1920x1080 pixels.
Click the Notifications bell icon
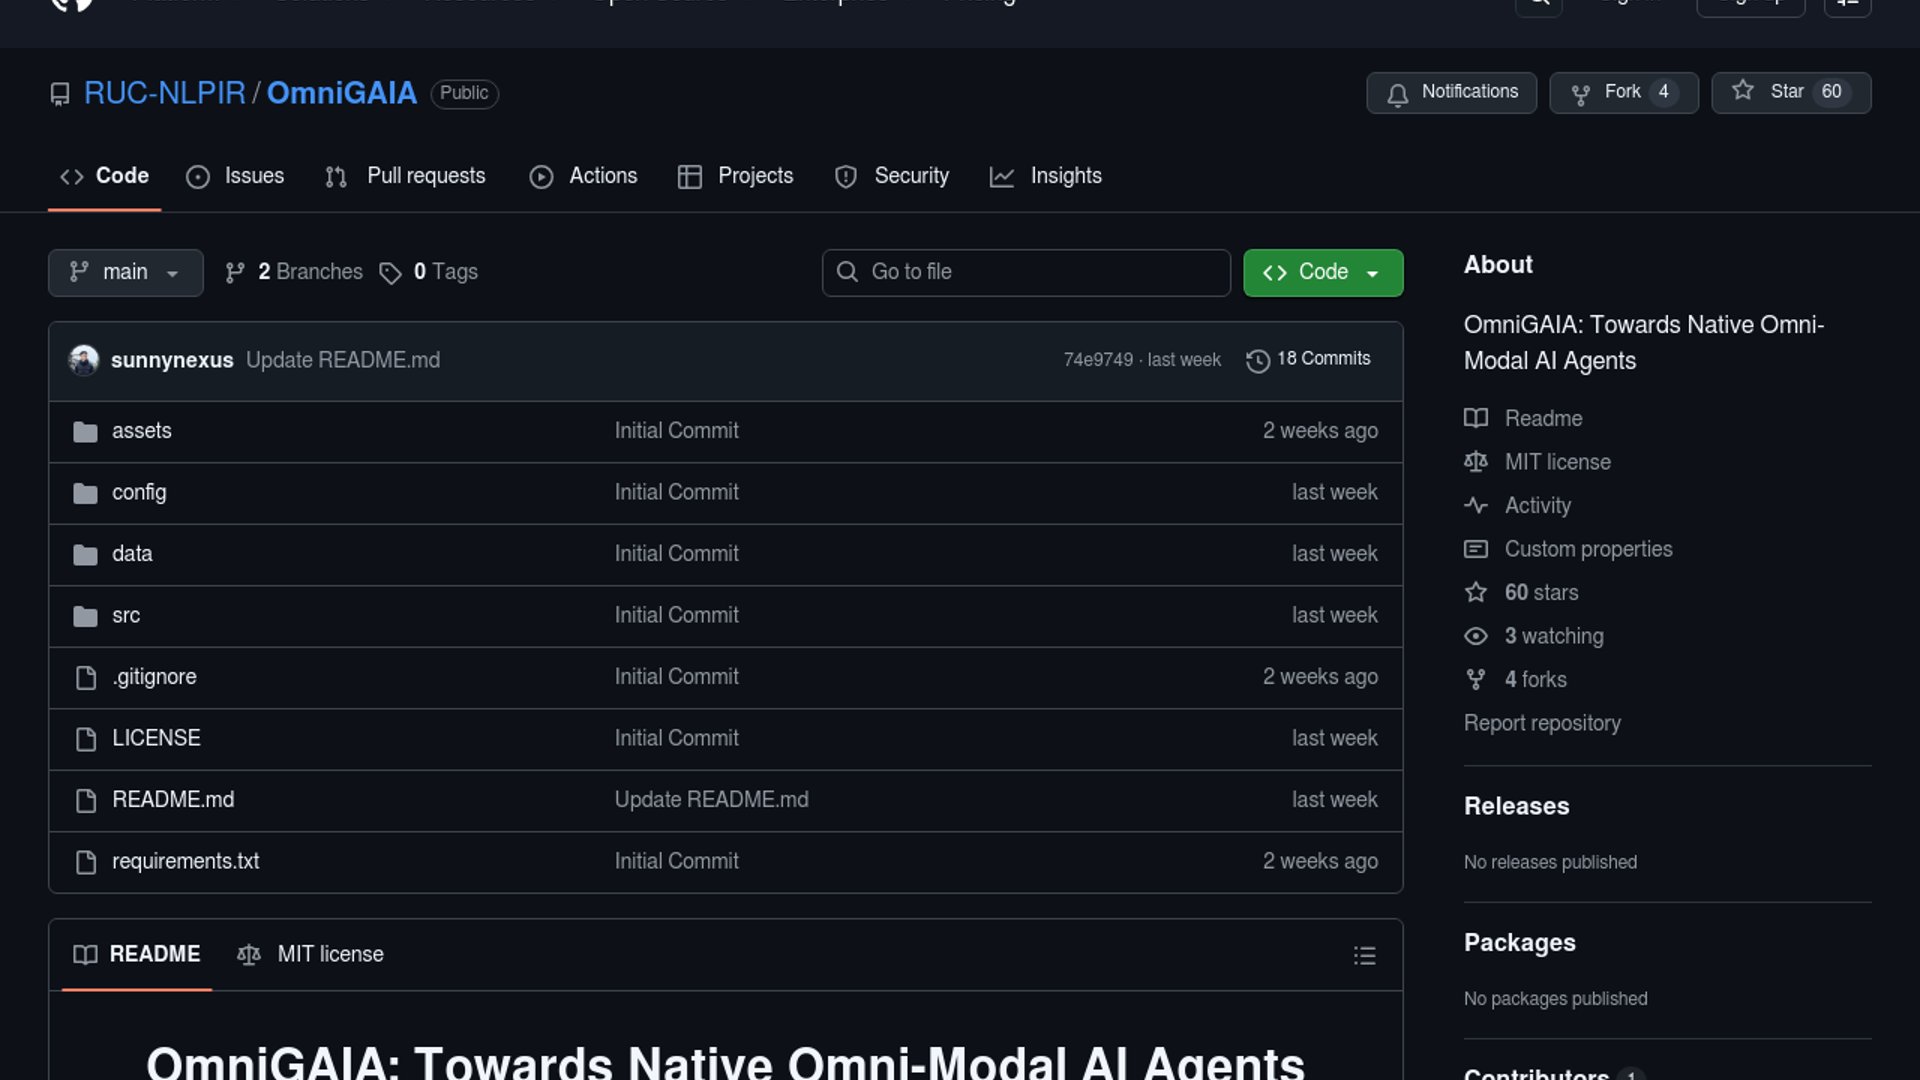(x=1398, y=93)
